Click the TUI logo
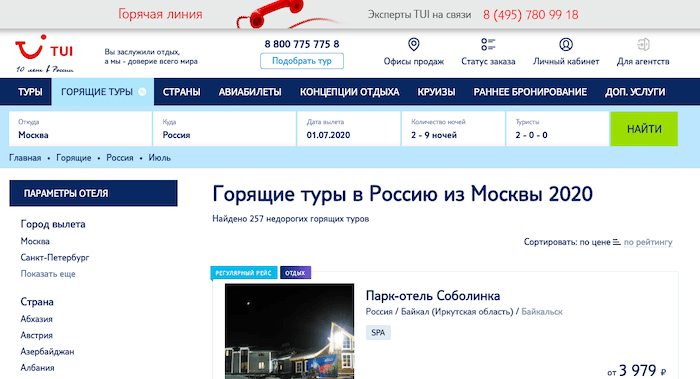700x379 pixels. pyautogui.click(x=44, y=53)
